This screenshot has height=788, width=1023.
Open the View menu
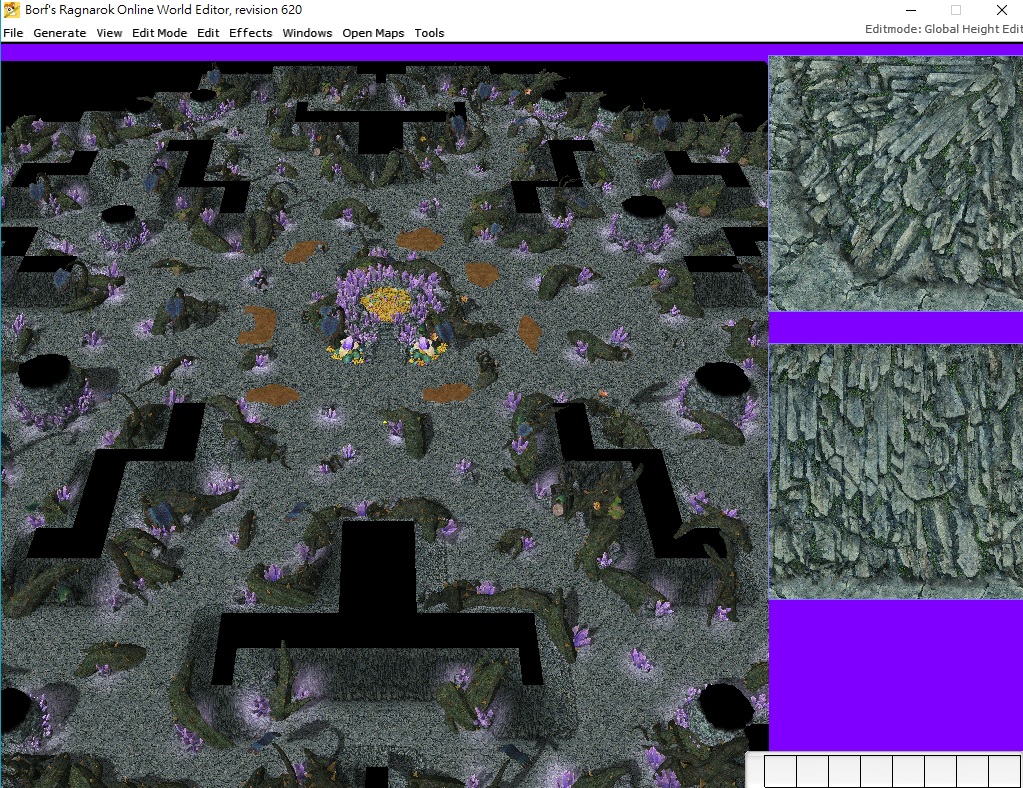point(109,33)
